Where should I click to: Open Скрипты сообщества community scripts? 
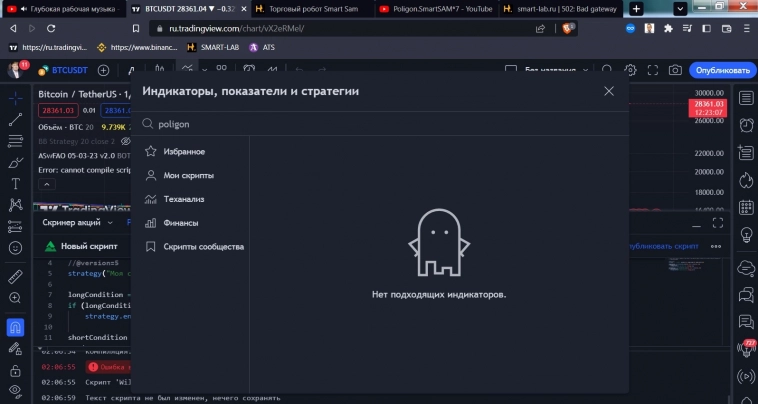point(203,247)
